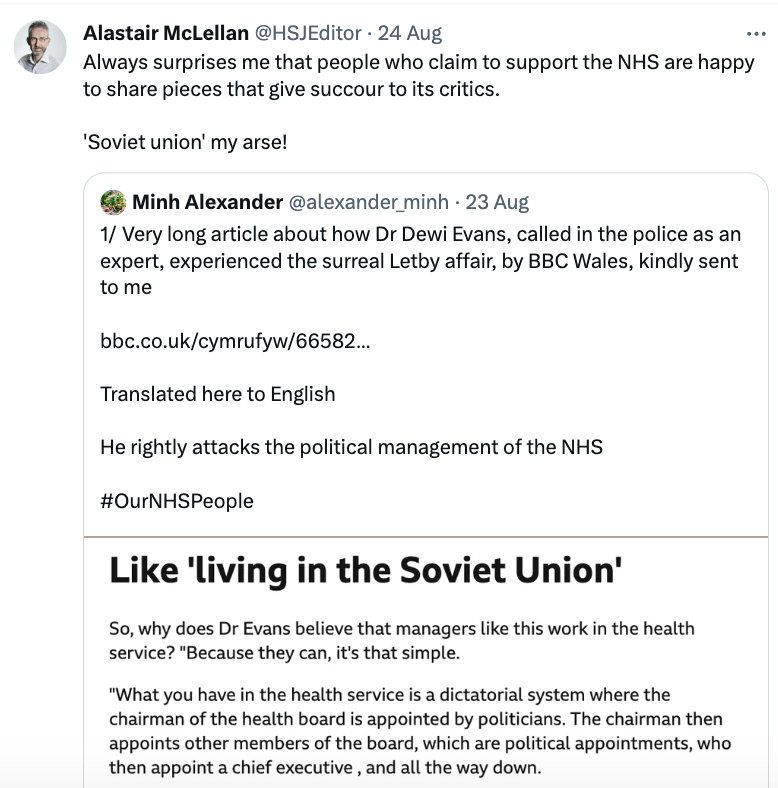Open Alastair McLellan's display name link
This screenshot has height=788, width=778.
(166, 33)
